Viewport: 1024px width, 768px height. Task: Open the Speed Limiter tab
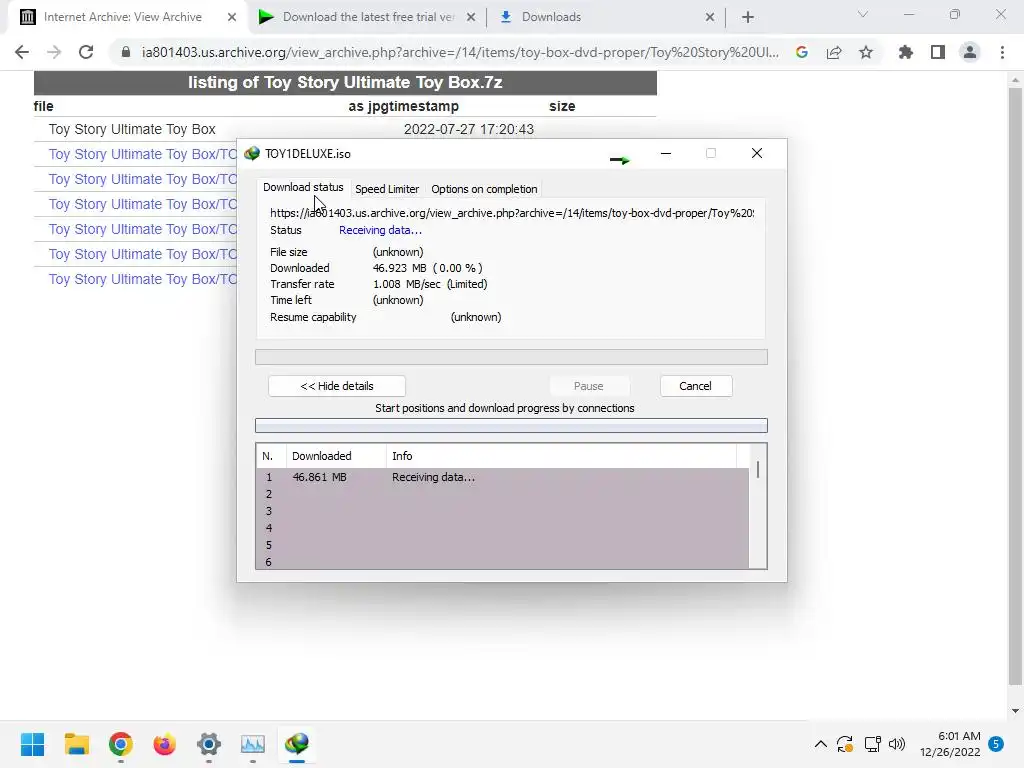(387, 189)
